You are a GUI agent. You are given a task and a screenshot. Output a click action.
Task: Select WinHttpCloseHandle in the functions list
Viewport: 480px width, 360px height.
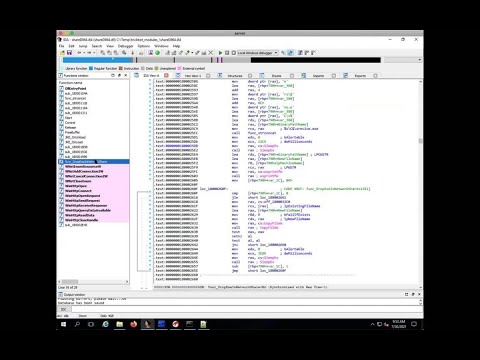82,220
